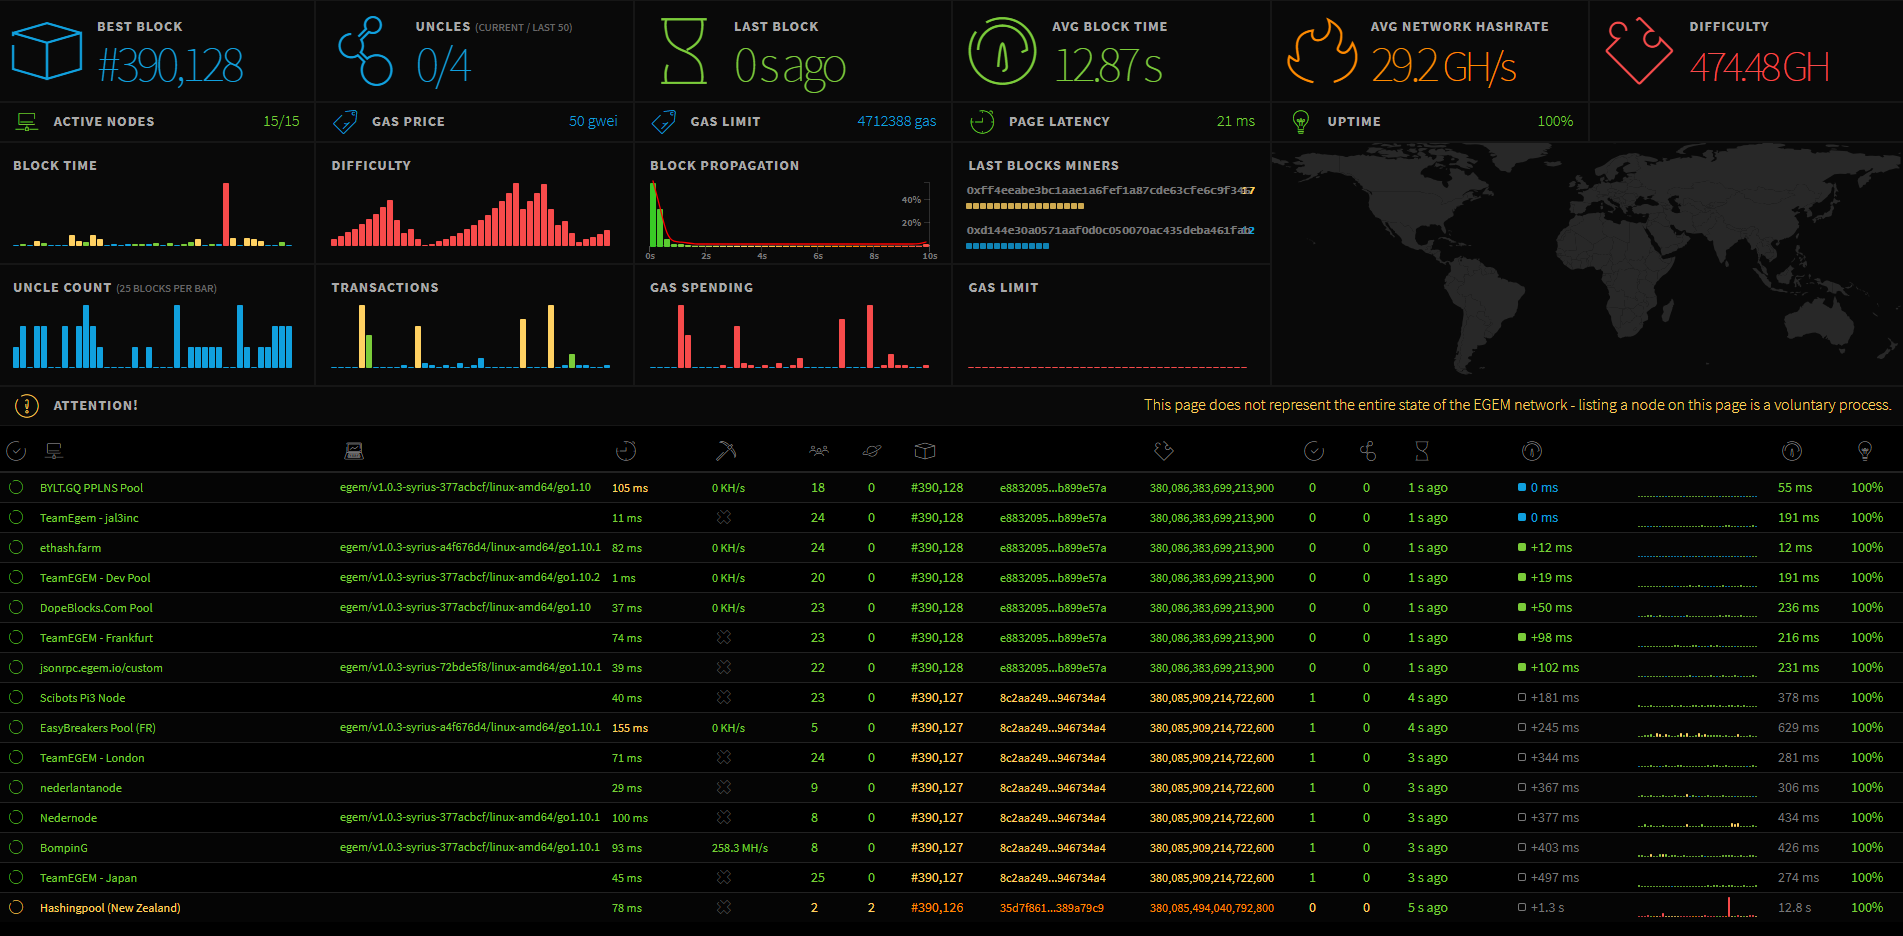
Task: Sort table by peers group icon
Action: tap(819, 451)
